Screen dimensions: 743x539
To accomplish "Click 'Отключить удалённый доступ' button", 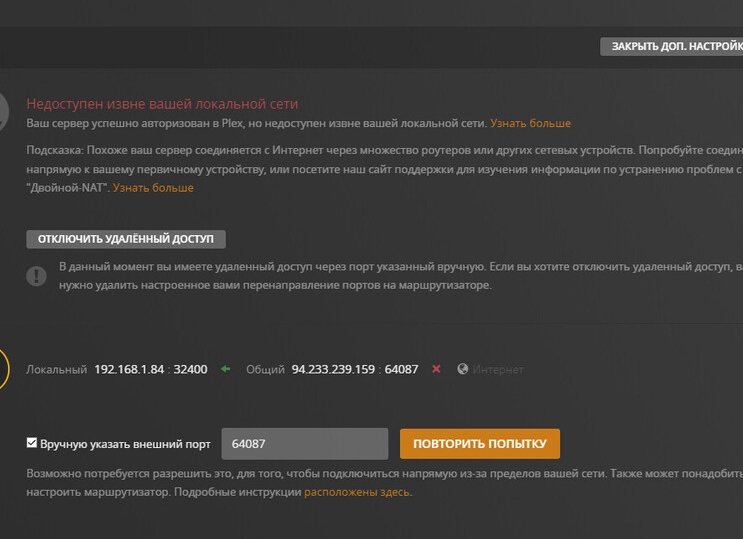I will click(x=126, y=239).
